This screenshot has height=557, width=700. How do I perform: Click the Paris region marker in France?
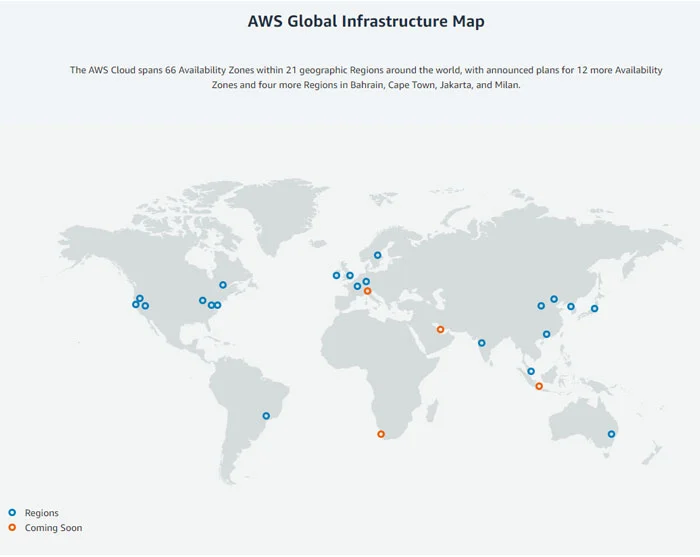tap(357, 286)
